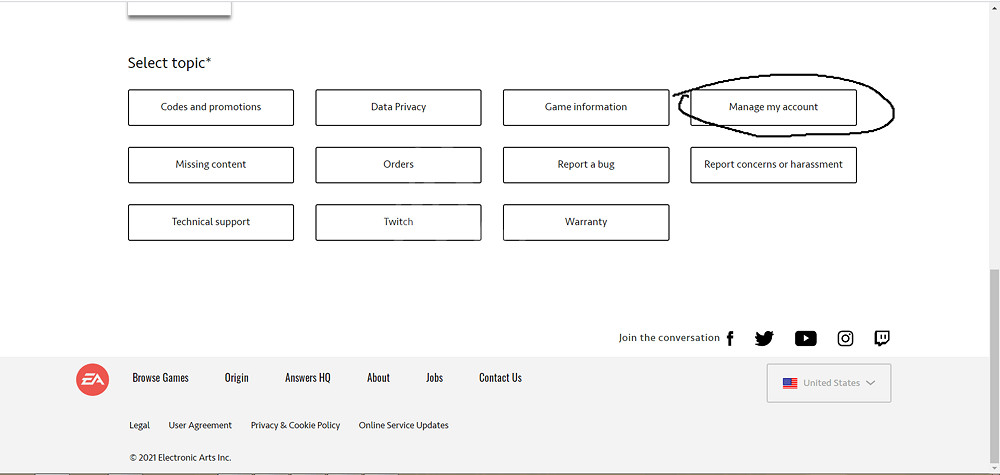Open EA's Twitter bird icon
This screenshot has width=1000, height=475.
click(764, 338)
